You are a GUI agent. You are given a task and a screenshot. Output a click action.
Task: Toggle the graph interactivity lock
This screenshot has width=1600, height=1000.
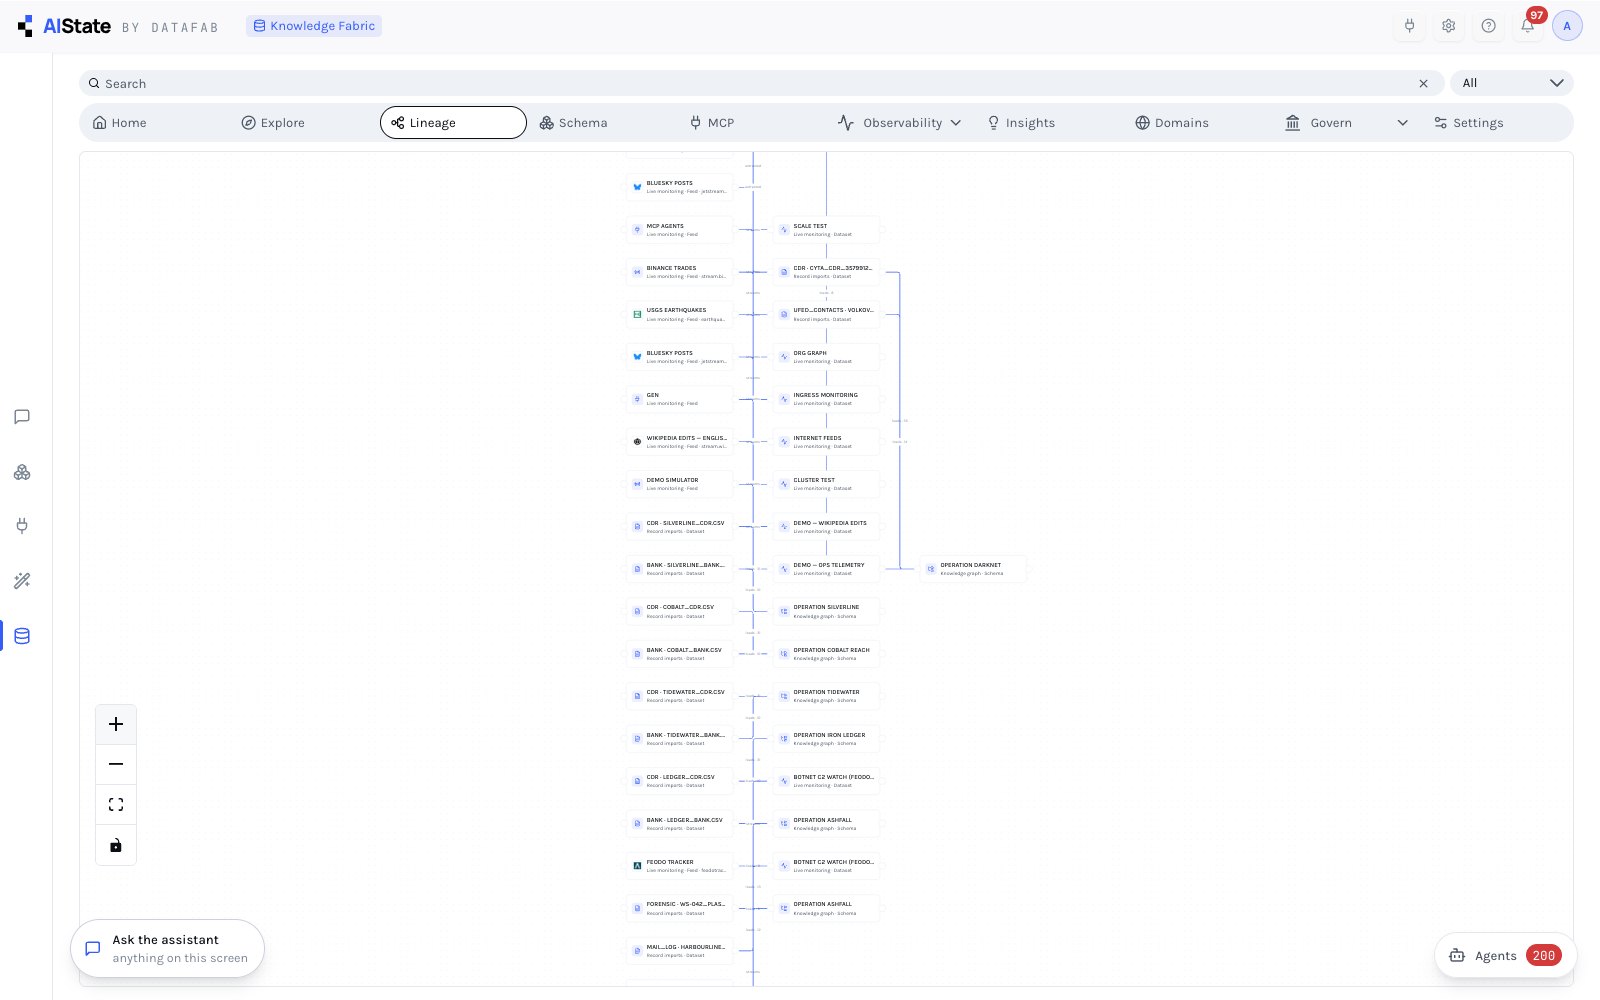click(x=116, y=845)
